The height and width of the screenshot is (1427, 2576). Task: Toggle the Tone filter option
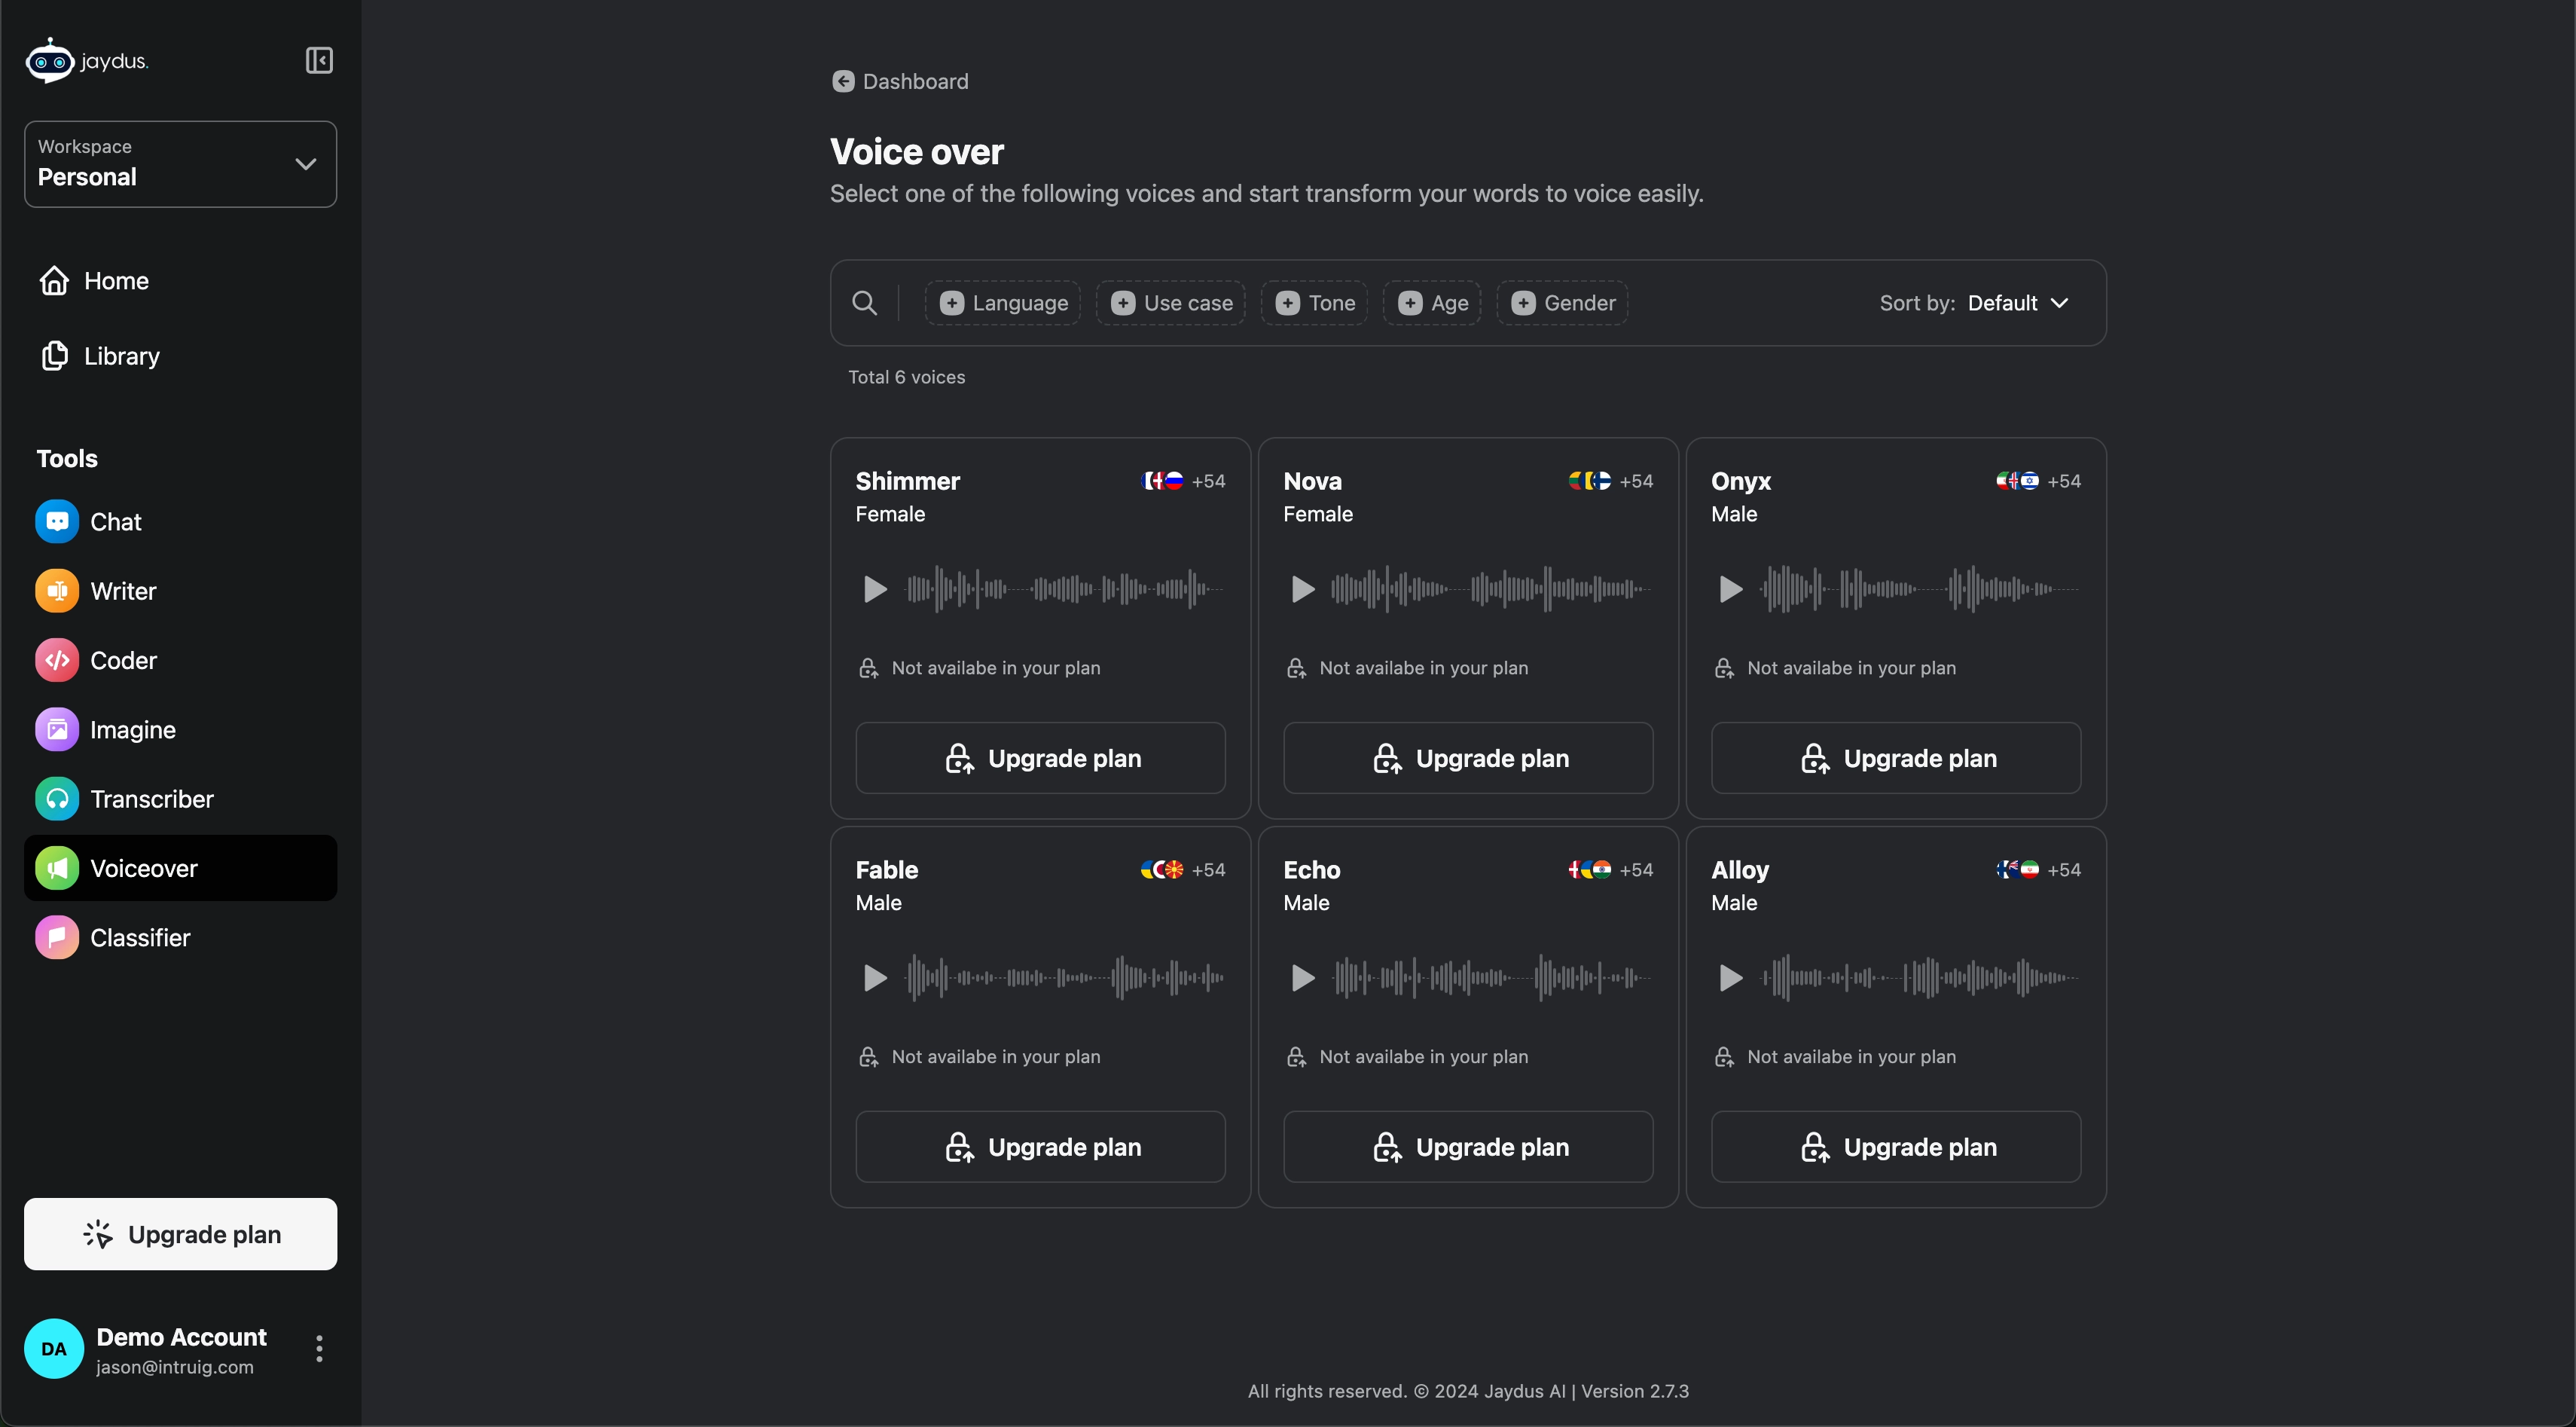pos(1315,302)
